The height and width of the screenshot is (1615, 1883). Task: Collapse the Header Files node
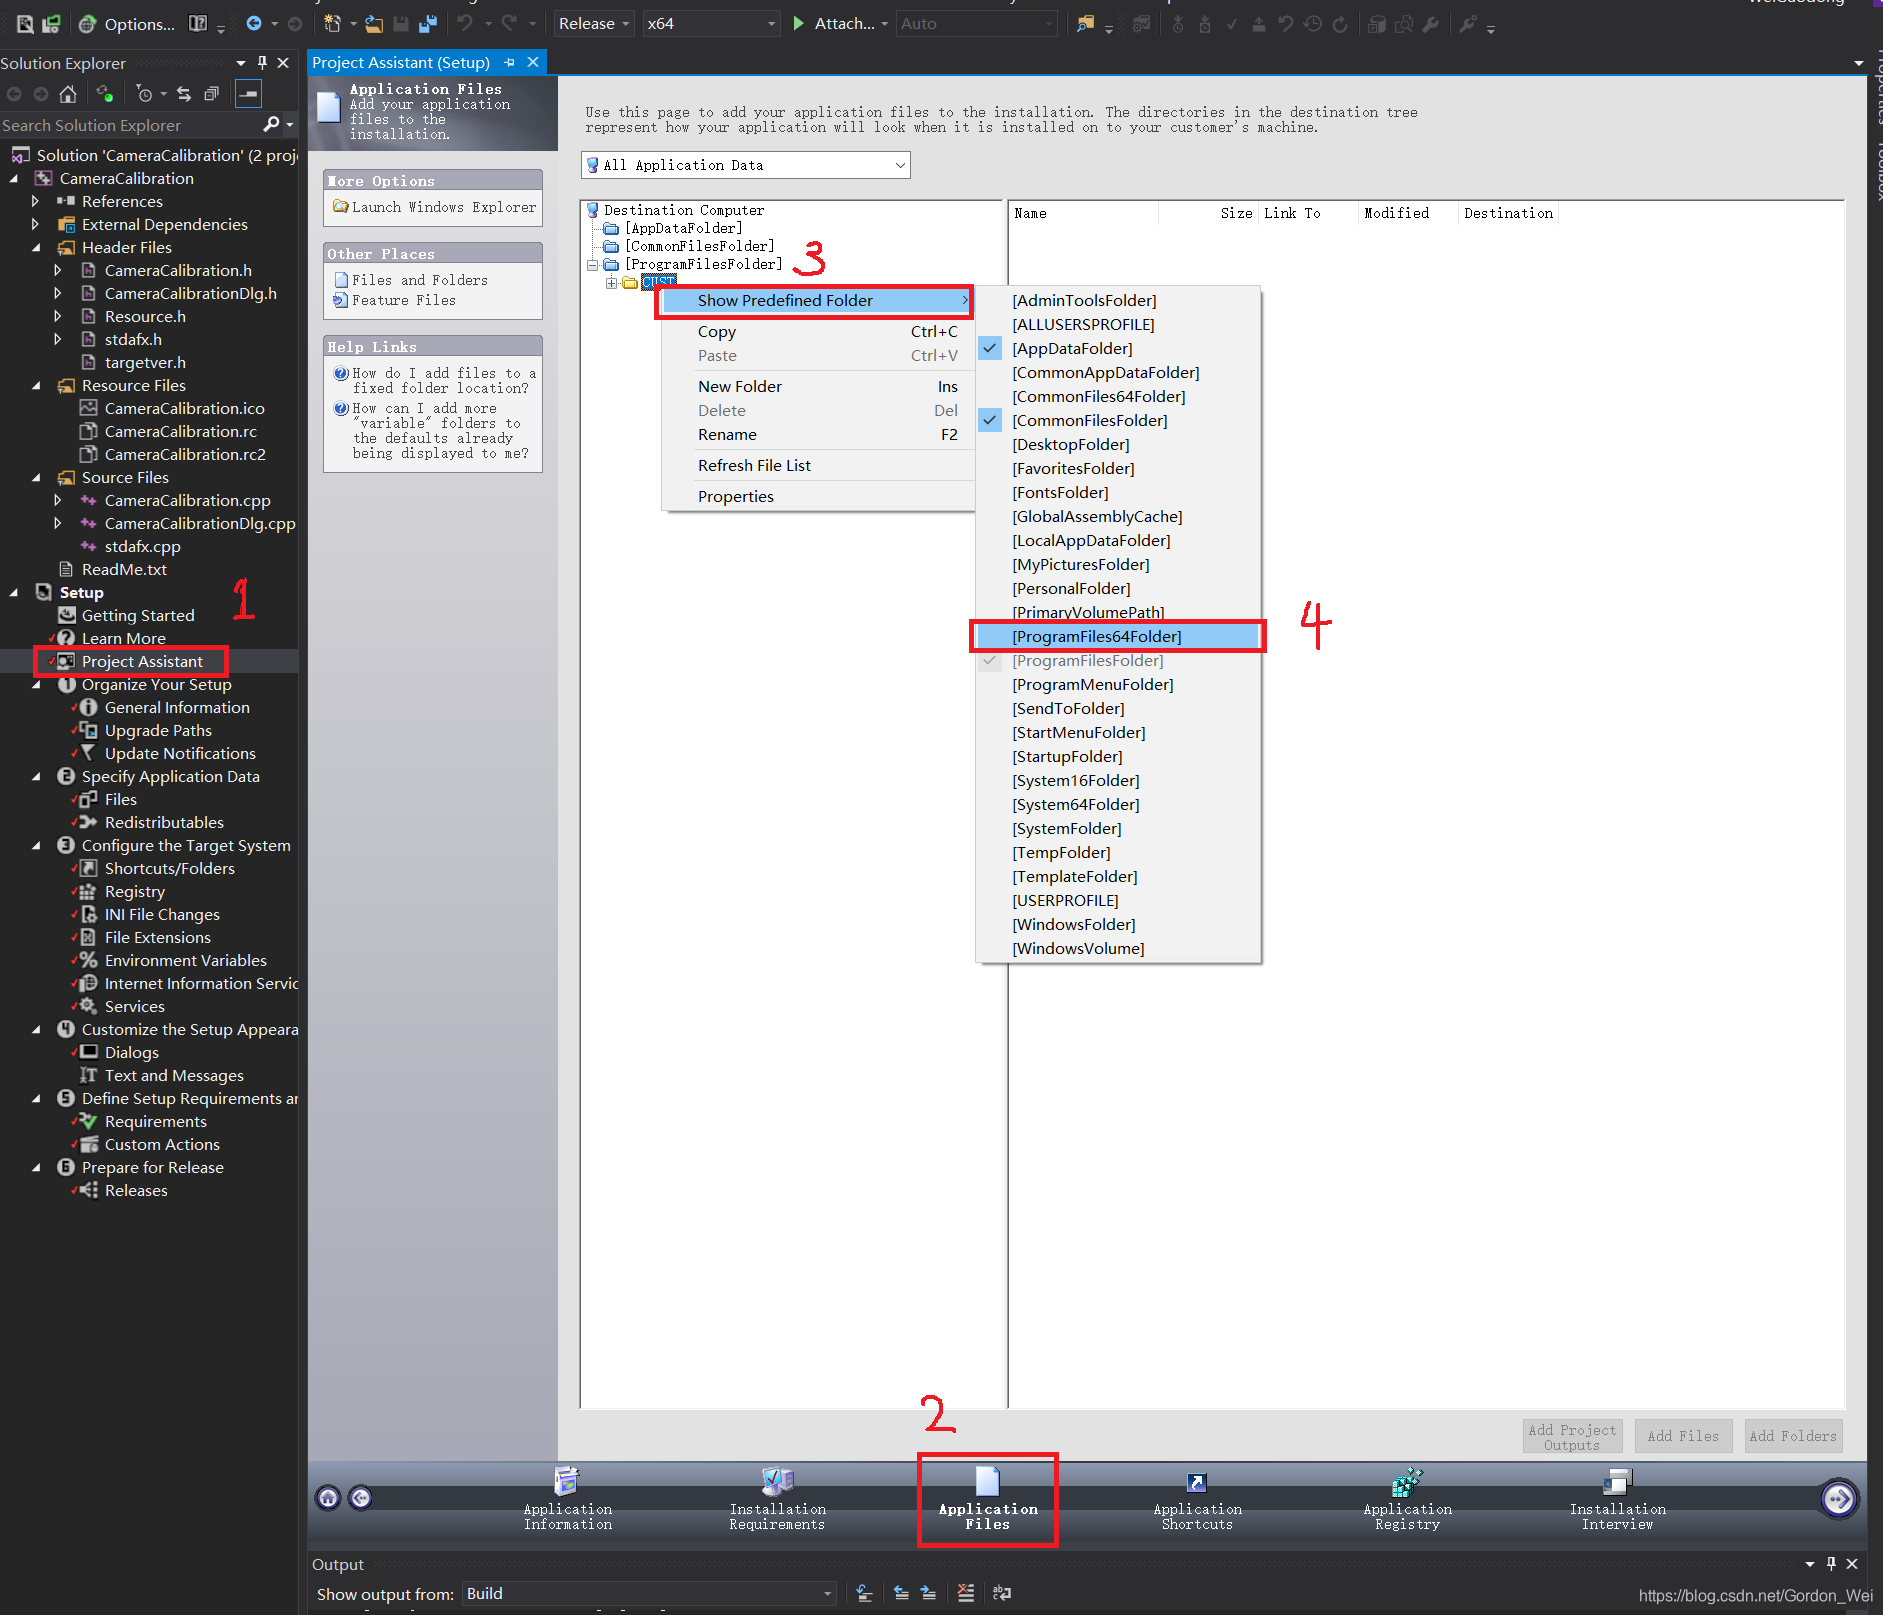[36, 247]
